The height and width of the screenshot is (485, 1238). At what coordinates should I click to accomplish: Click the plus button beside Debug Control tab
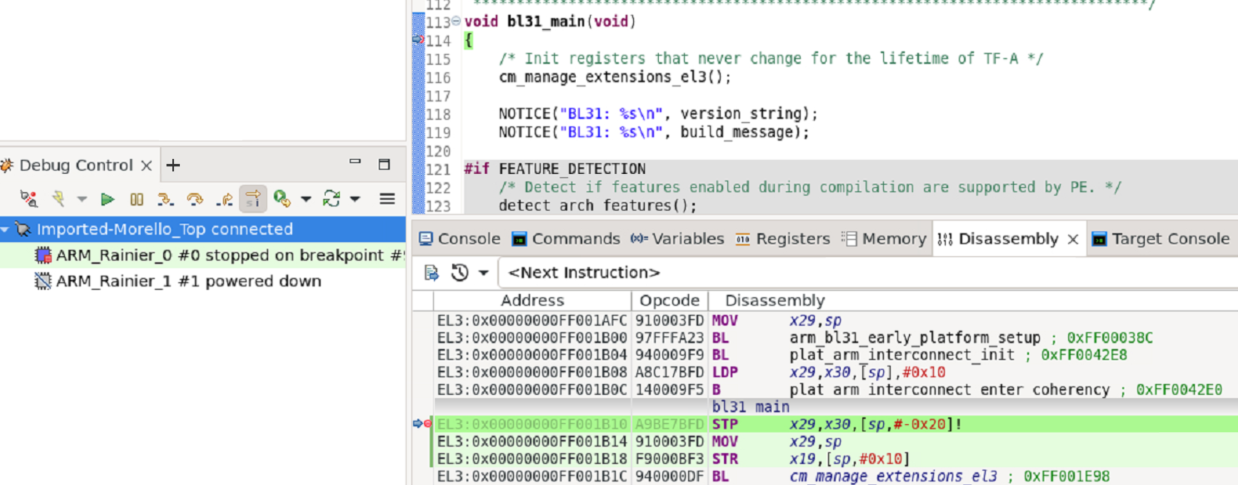tap(173, 166)
